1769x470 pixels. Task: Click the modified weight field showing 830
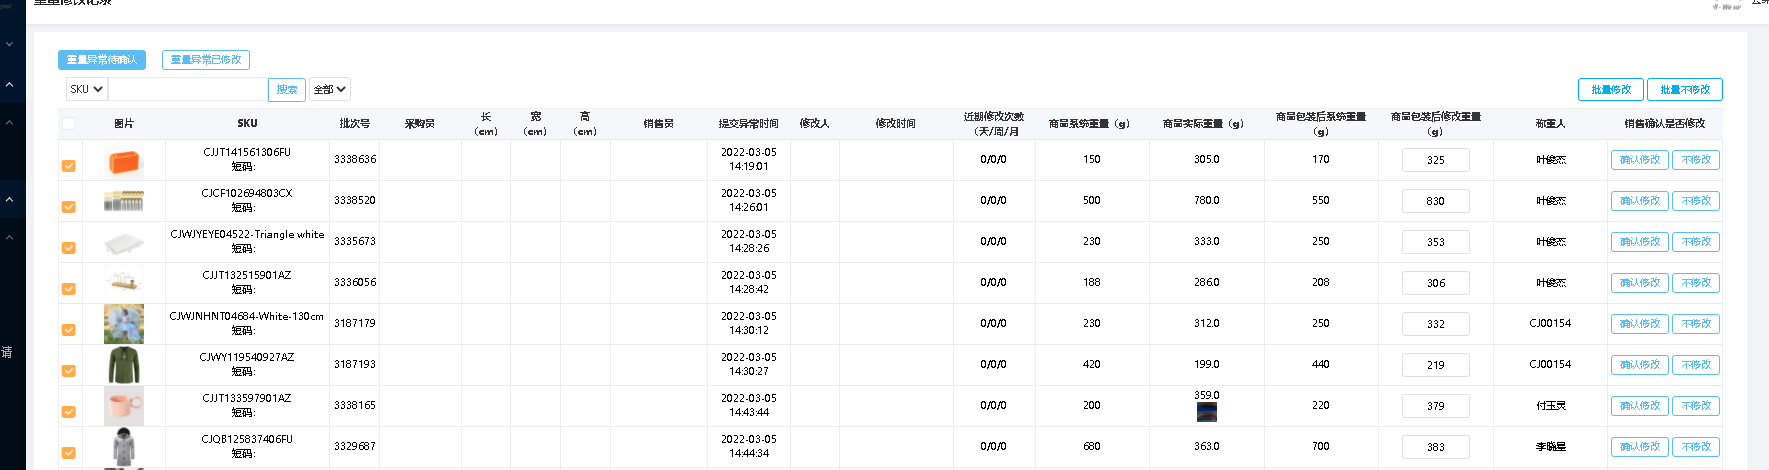click(1435, 201)
